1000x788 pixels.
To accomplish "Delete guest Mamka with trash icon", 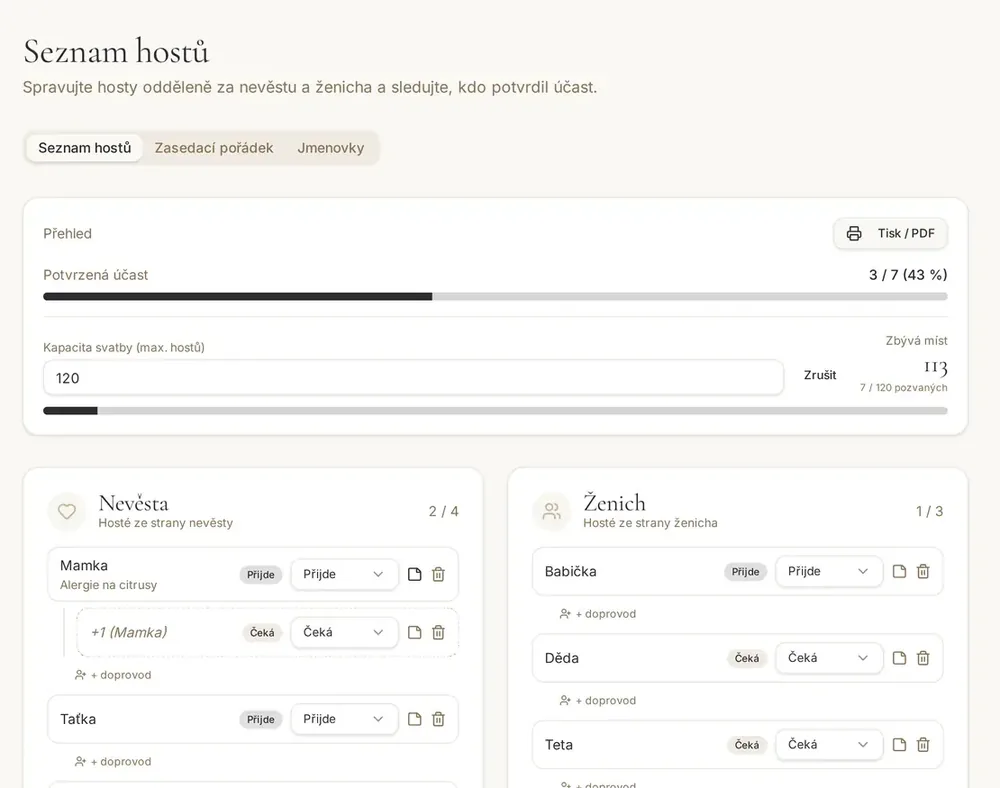I will click(438, 574).
